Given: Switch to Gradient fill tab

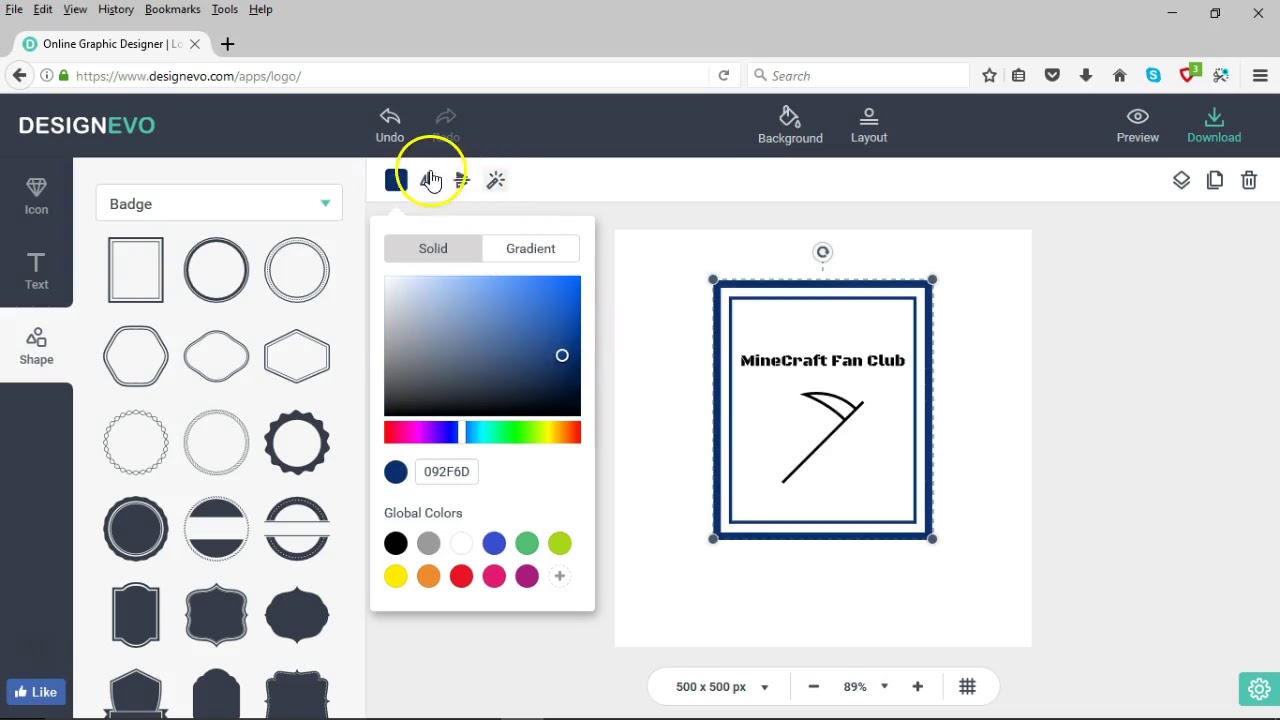Looking at the screenshot, I should (530, 248).
